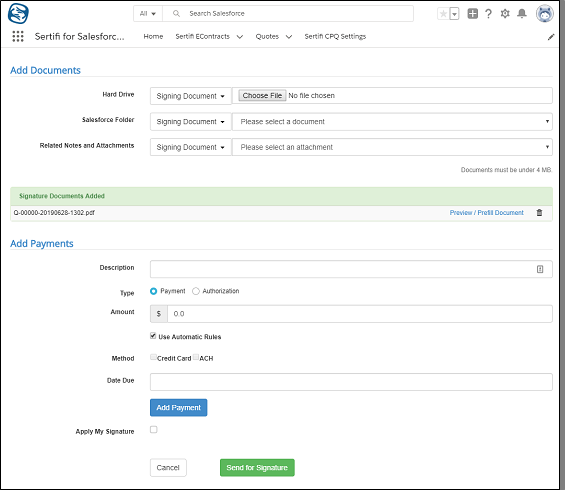Open the favorites list dropdown arrow
Image resolution: width=565 pixels, height=490 pixels.
pyautogui.click(x=454, y=14)
